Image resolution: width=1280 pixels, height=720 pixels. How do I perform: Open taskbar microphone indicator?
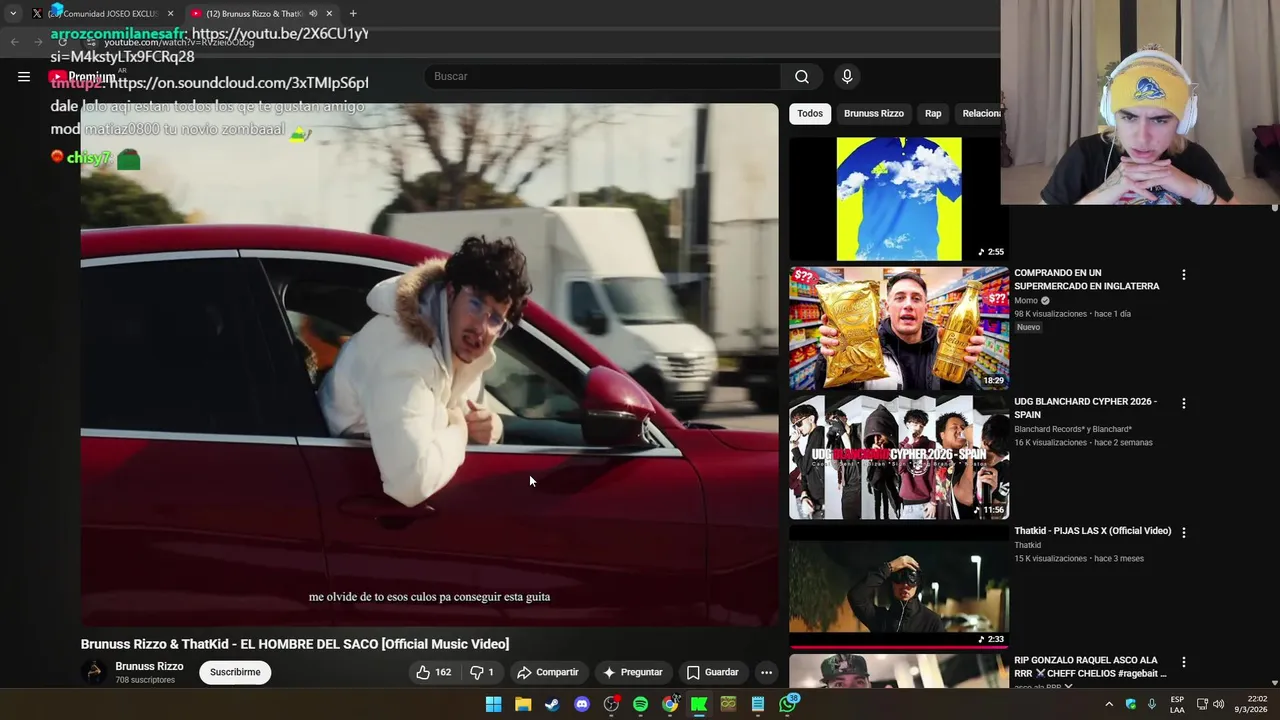click(1152, 704)
